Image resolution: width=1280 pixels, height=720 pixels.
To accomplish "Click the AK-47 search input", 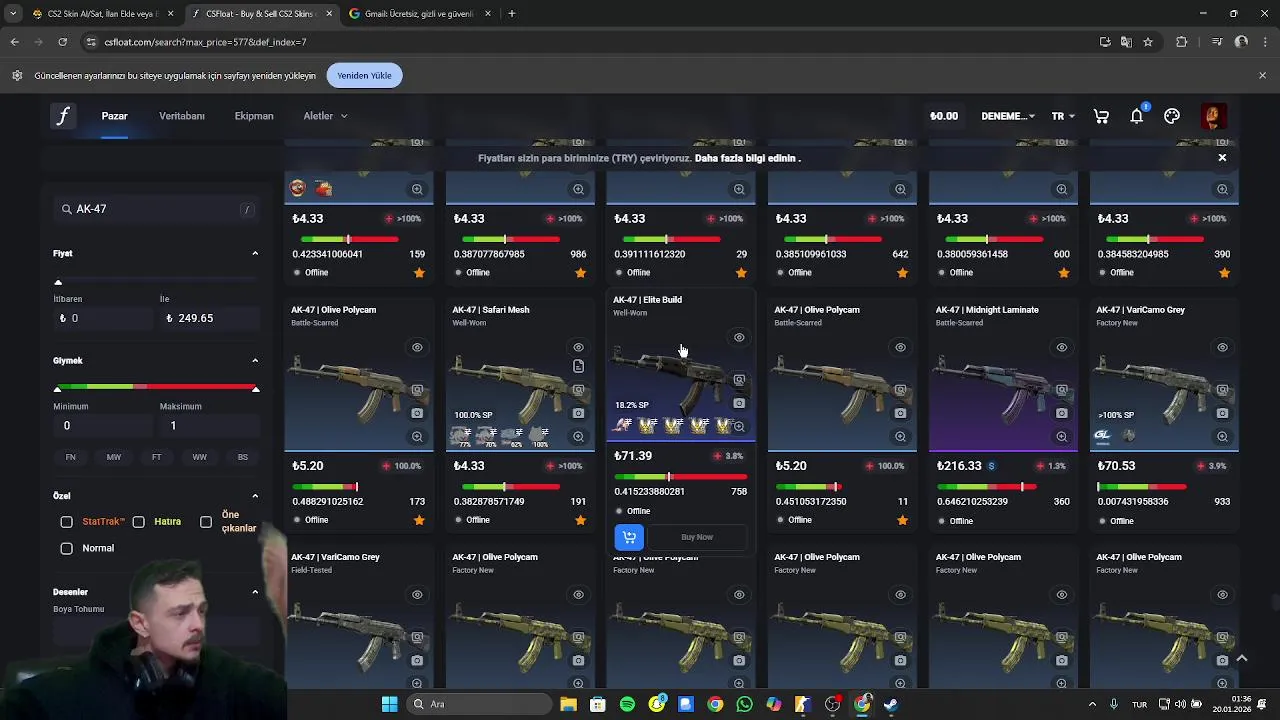I will pyautogui.click(x=156, y=209).
